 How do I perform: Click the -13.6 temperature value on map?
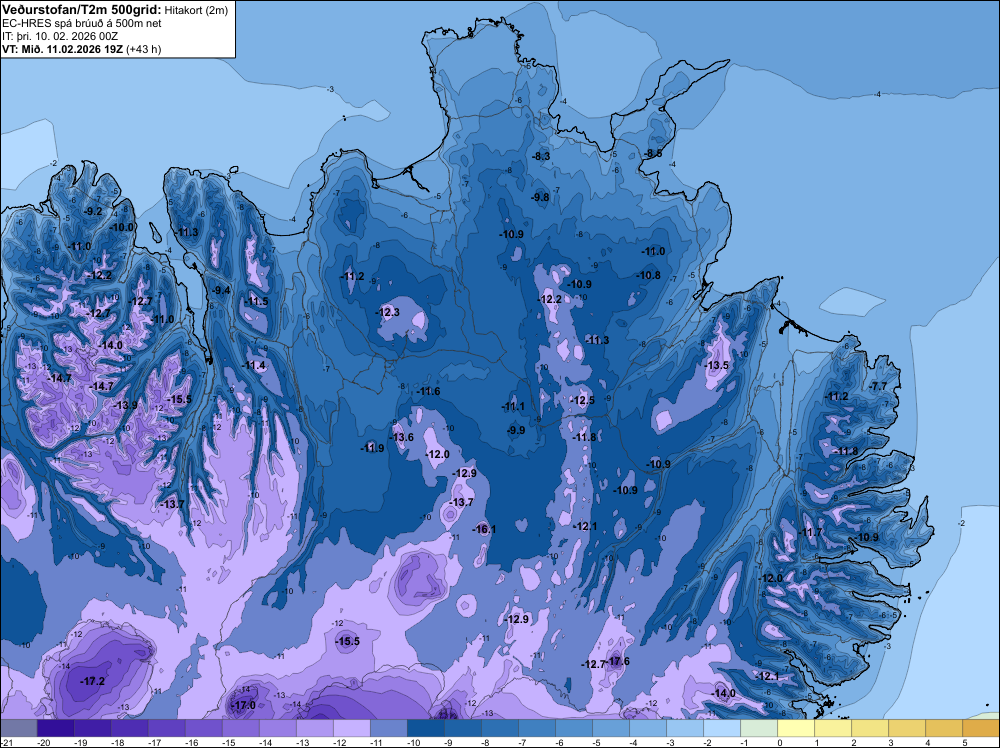tap(402, 437)
